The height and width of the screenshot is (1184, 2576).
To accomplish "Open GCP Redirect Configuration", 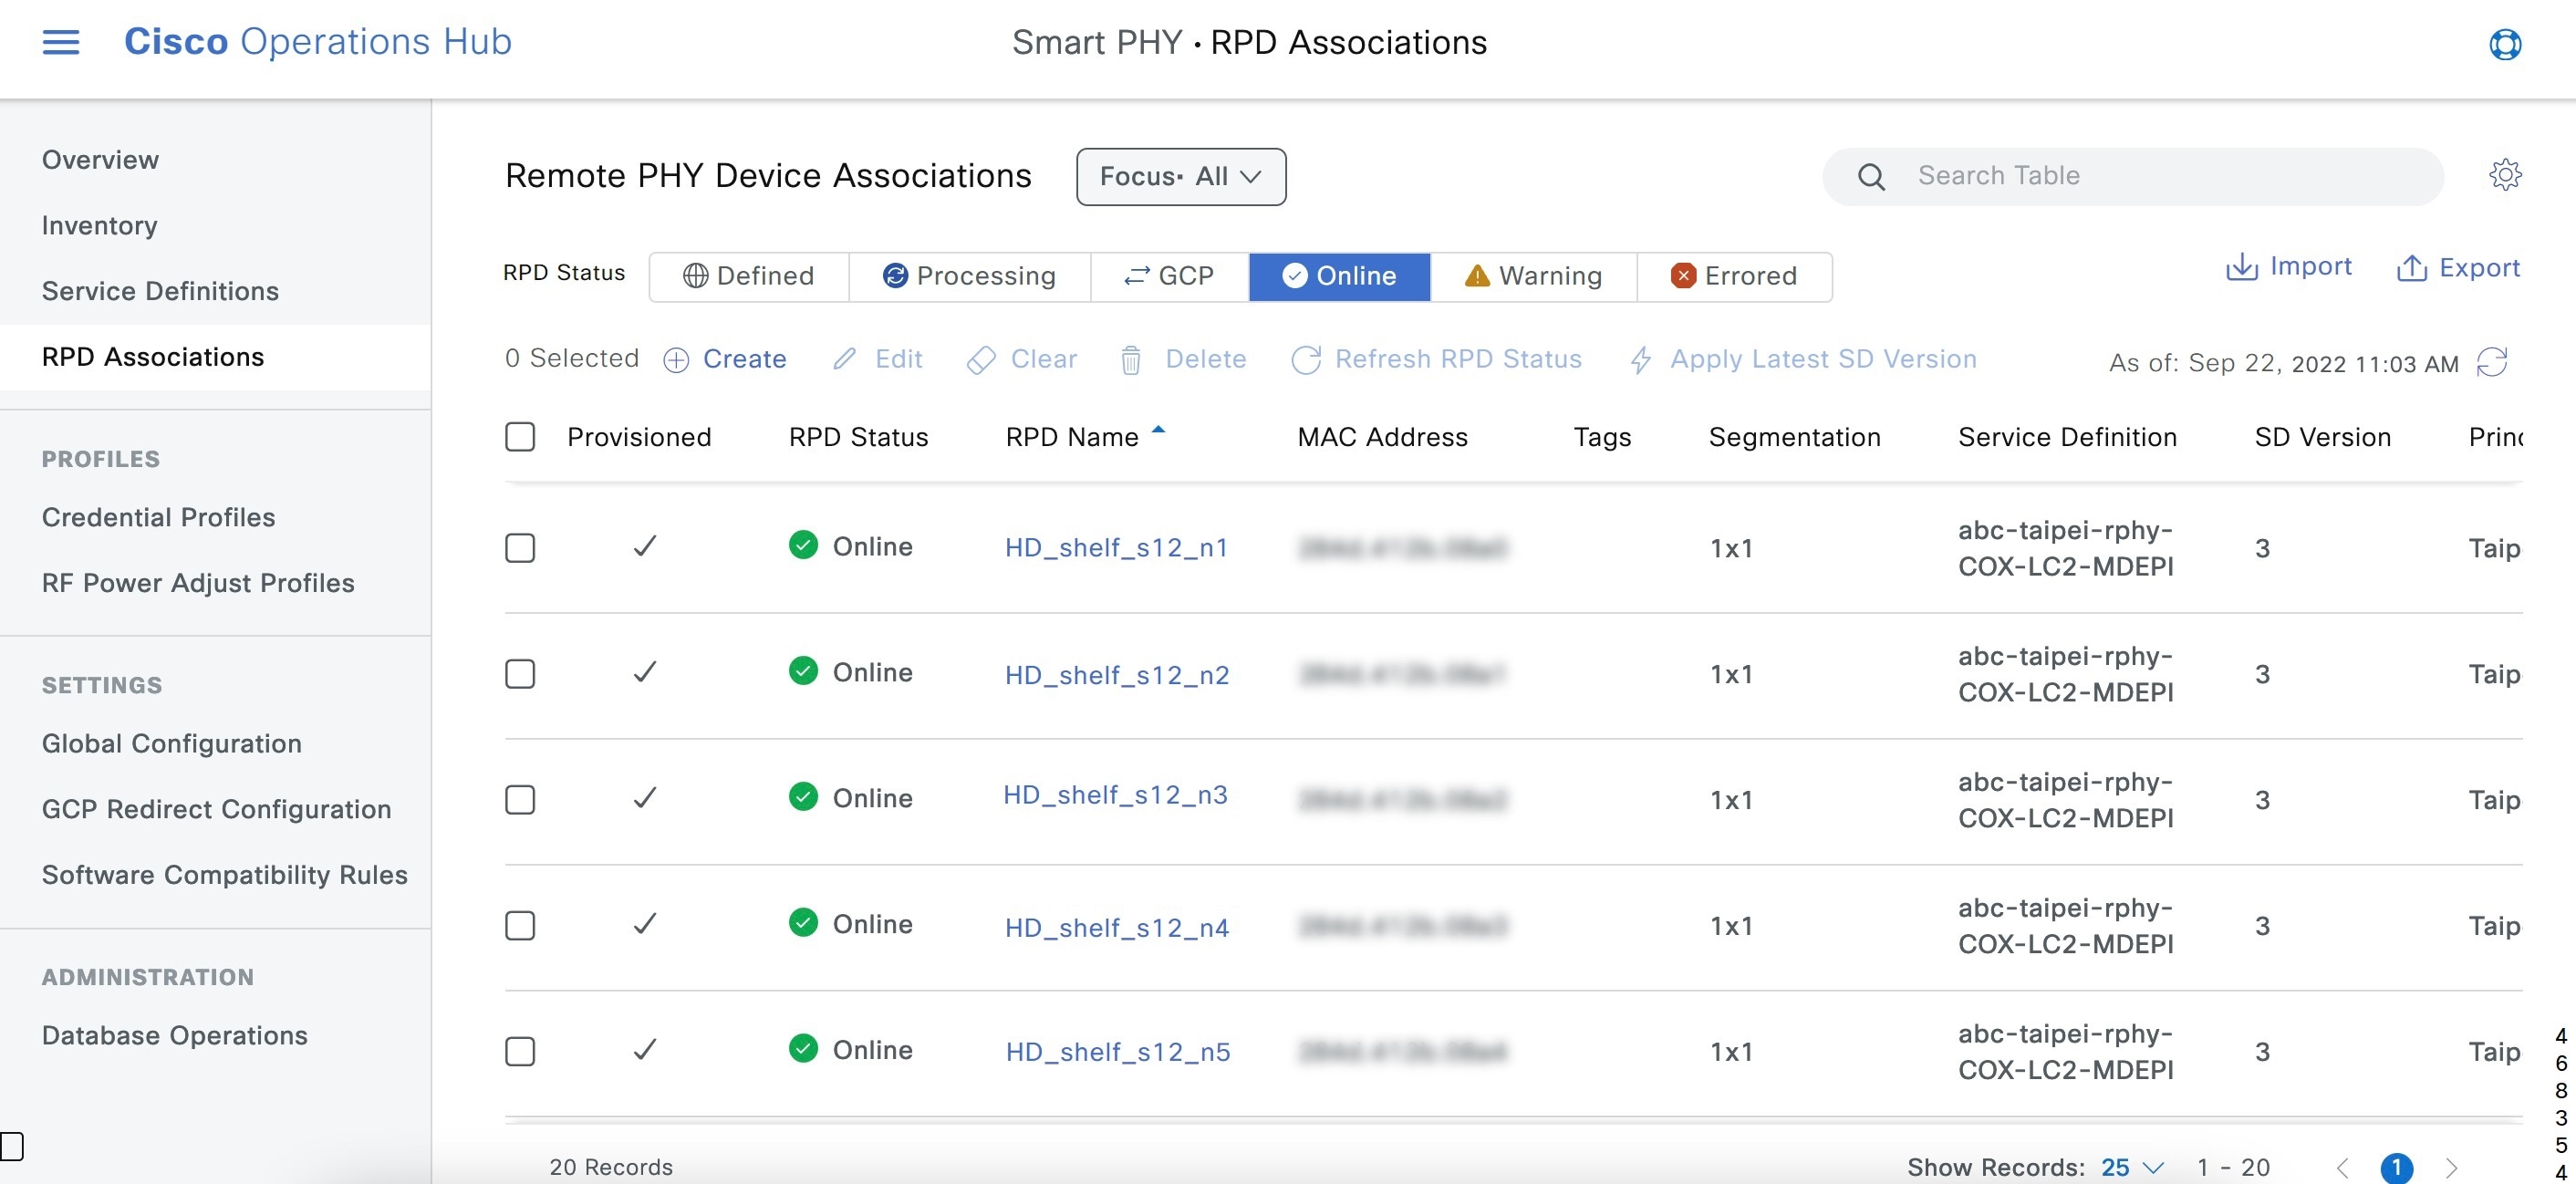I will (216, 809).
